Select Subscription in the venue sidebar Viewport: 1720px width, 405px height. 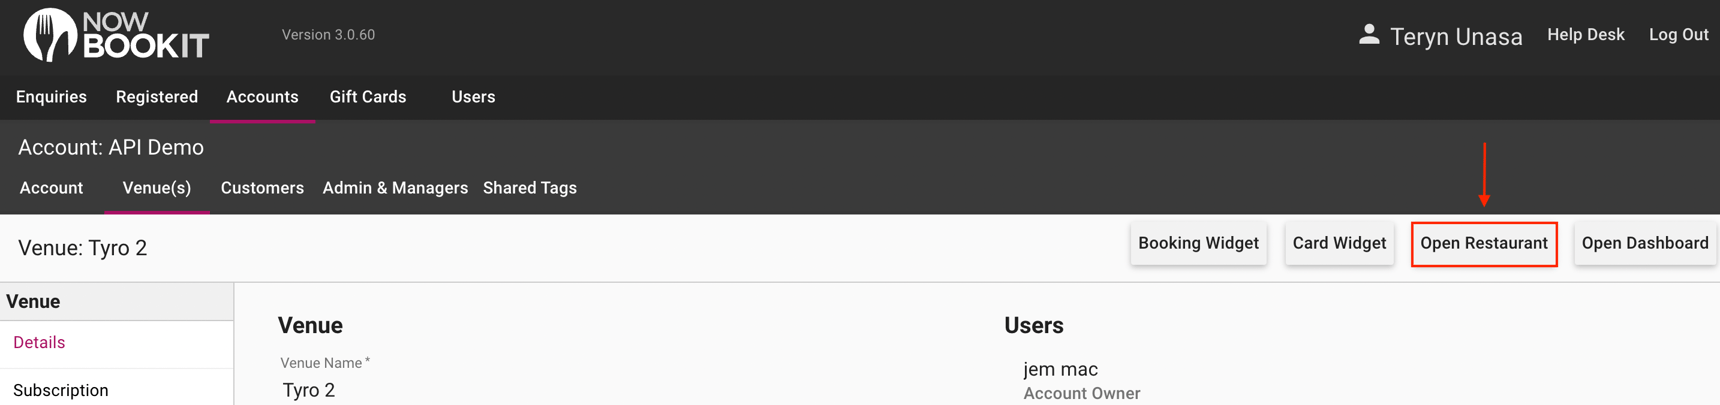pyautogui.click(x=61, y=390)
